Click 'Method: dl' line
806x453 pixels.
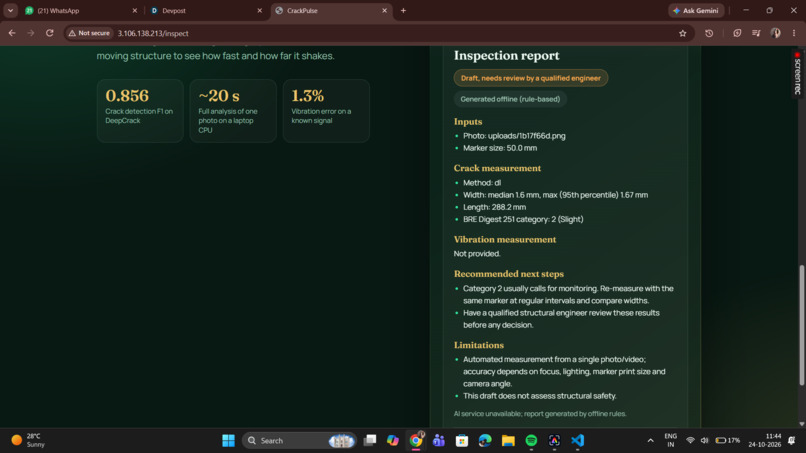click(x=482, y=183)
